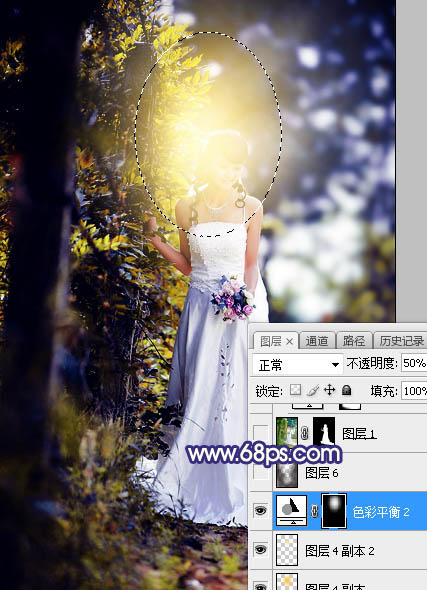This screenshot has width=427, height=590.
Task: Click the mask link icon on 色彩平衡 2
Action: [x=315, y=511]
